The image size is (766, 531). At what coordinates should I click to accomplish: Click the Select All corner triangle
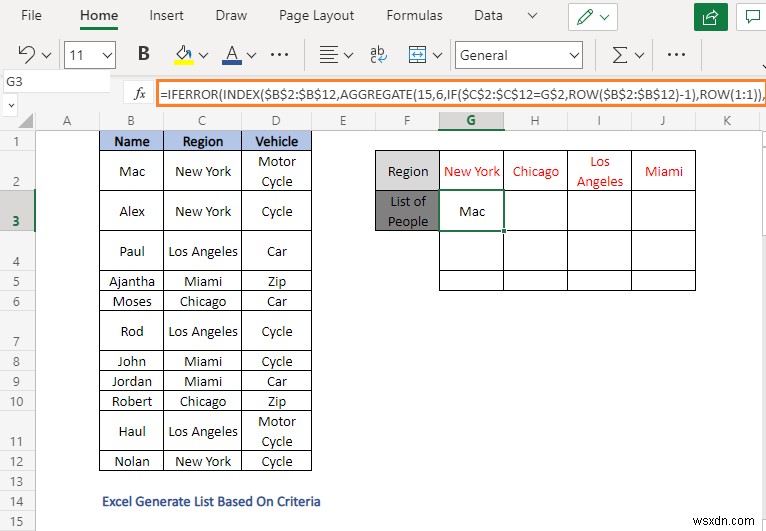(24, 120)
